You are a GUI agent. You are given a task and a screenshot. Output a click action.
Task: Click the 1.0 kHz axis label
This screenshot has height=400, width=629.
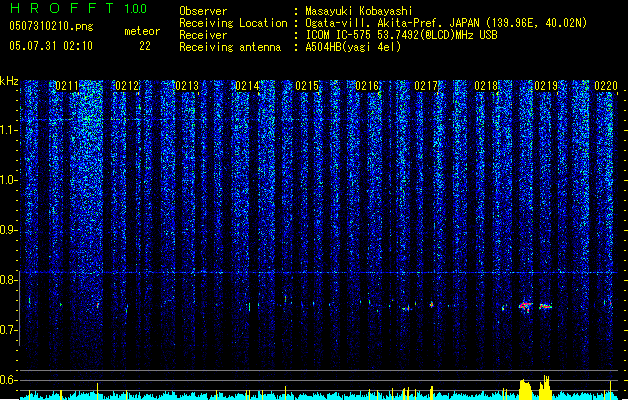coord(8,180)
